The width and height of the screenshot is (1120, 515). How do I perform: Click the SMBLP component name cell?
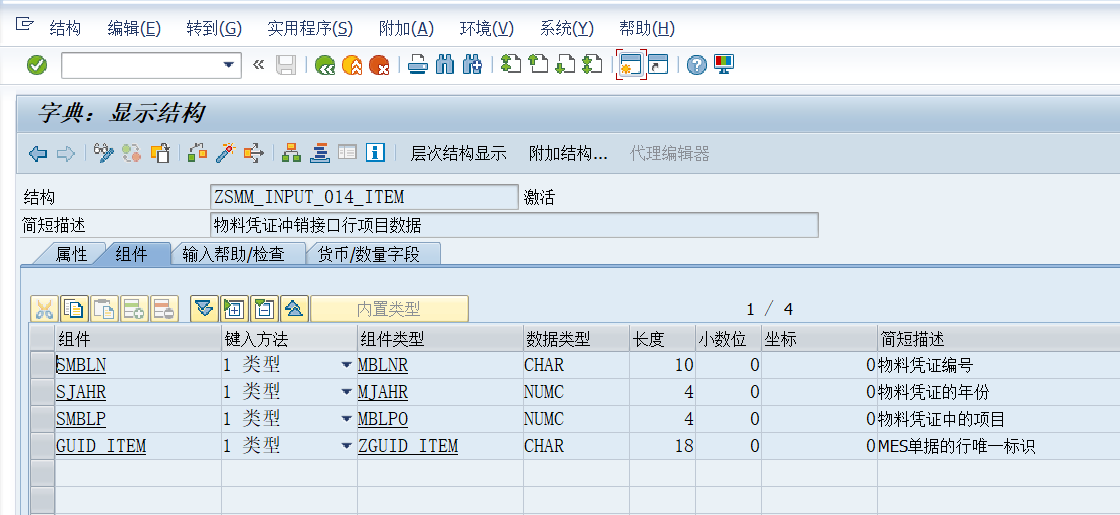point(138,419)
